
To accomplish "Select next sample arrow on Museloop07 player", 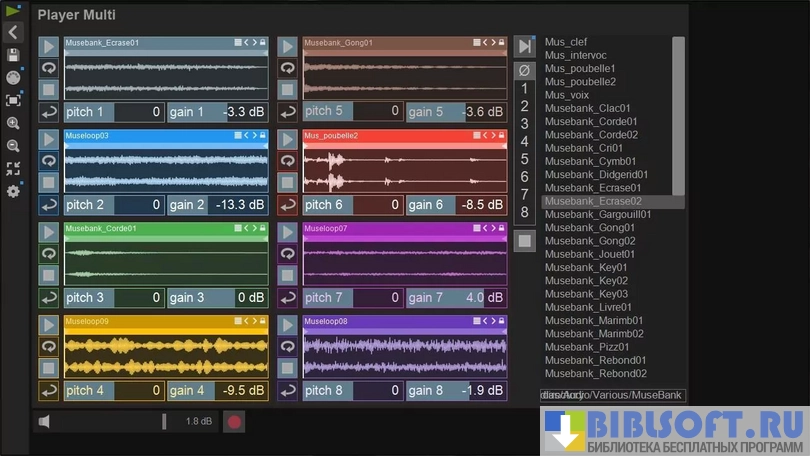I will click(493, 228).
